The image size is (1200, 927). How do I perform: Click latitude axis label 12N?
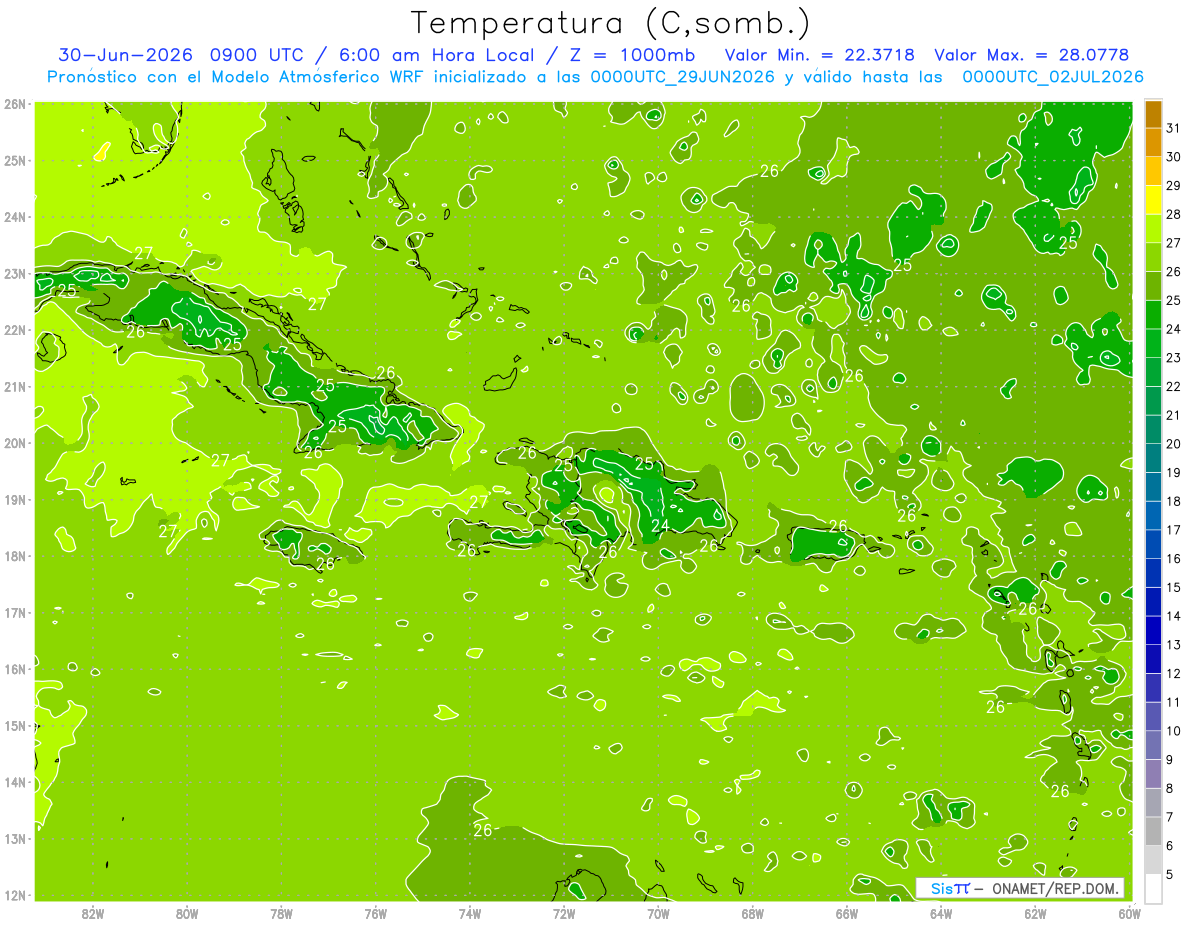[x=15, y=895]
